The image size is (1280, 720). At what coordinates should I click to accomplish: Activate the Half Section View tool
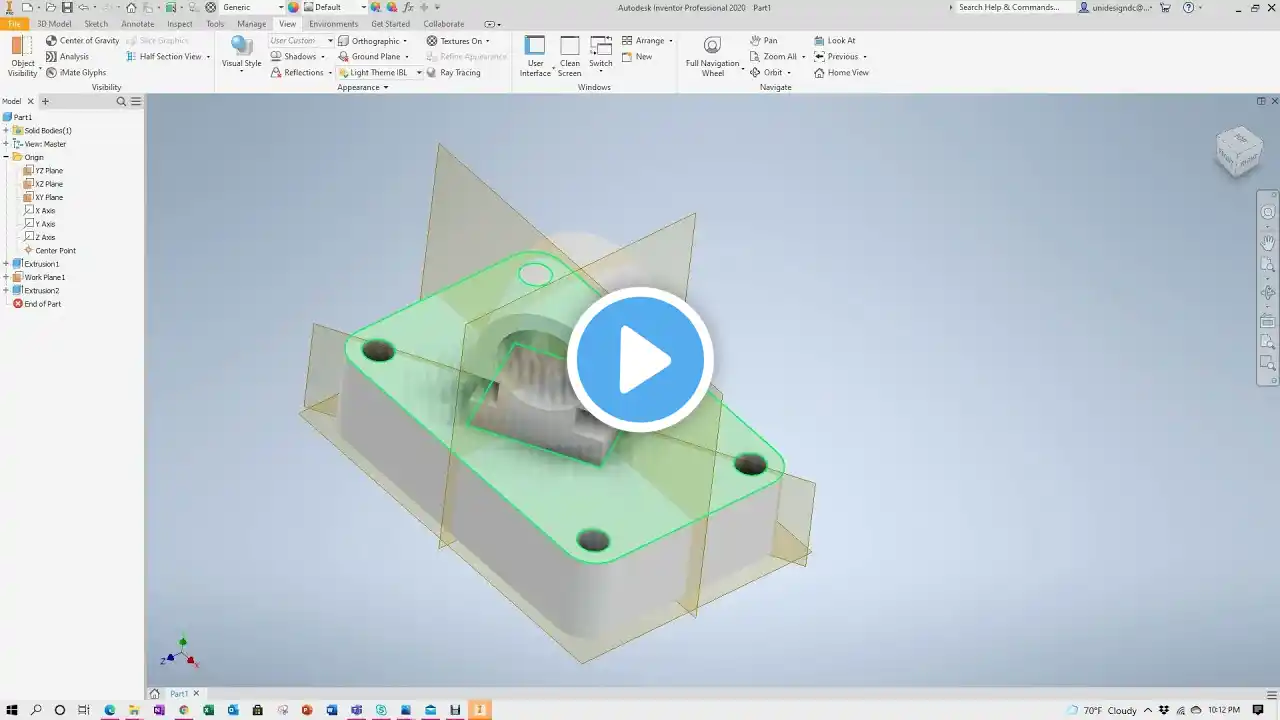click(x=169, y=57)
